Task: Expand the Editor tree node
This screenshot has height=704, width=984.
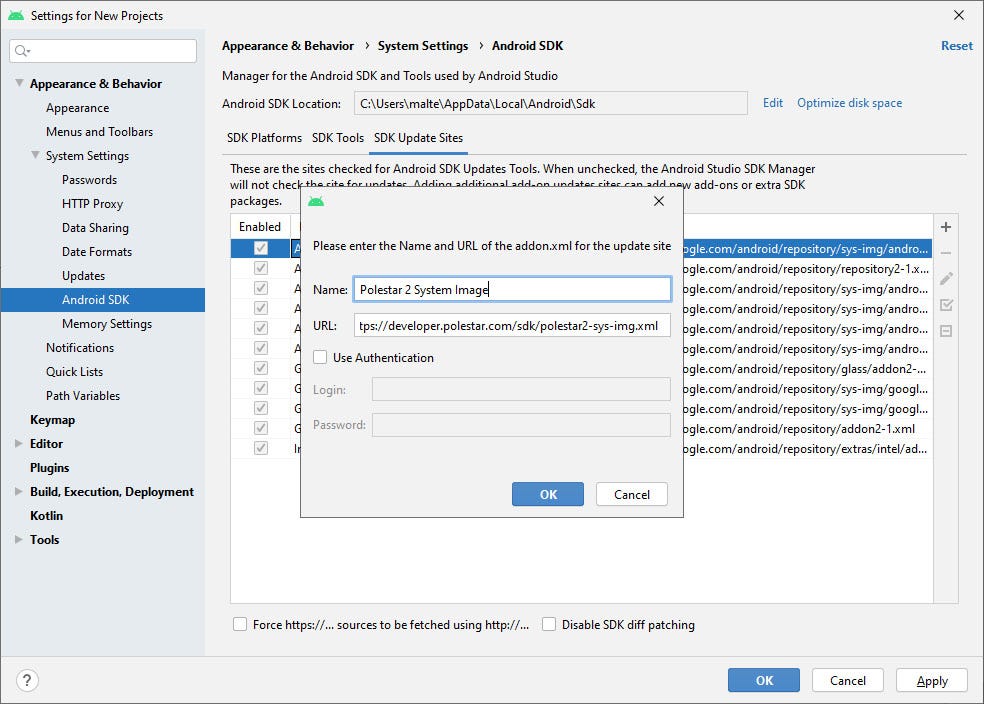Action: [x=19, y=444]
